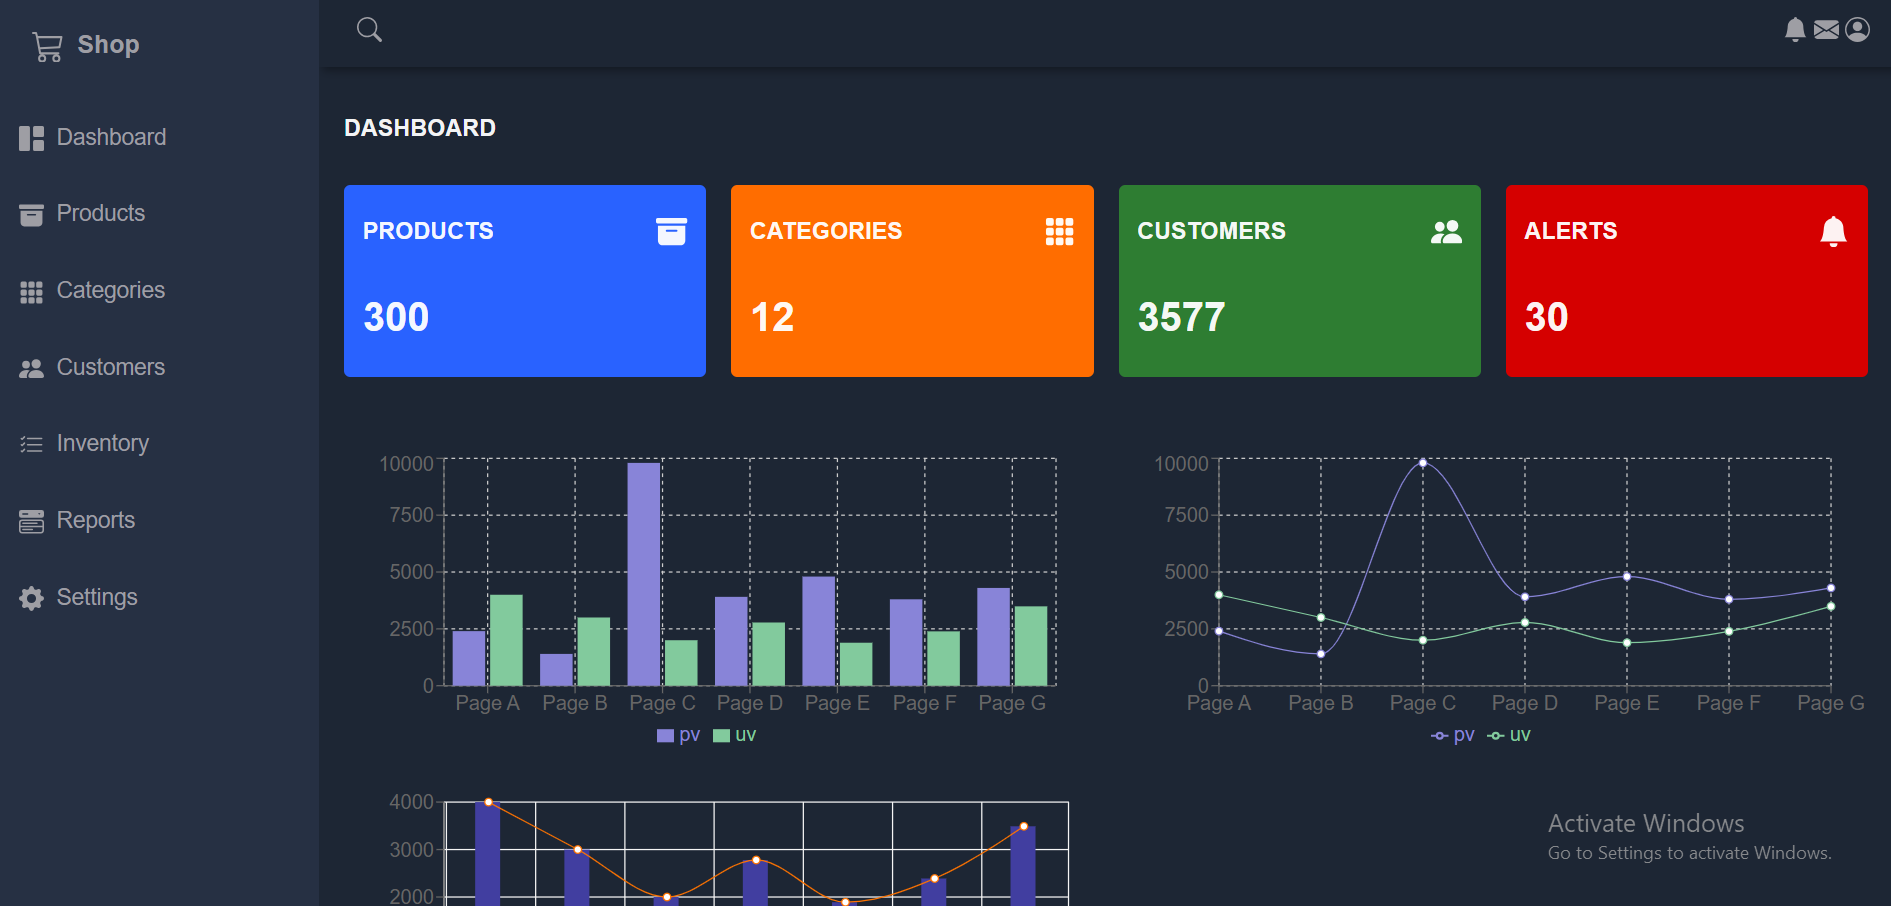Image resolution: width=1891 pixels, height=906 pixels.
Task: Click the Alerts count 30
Action: (x=1546, y=318)
